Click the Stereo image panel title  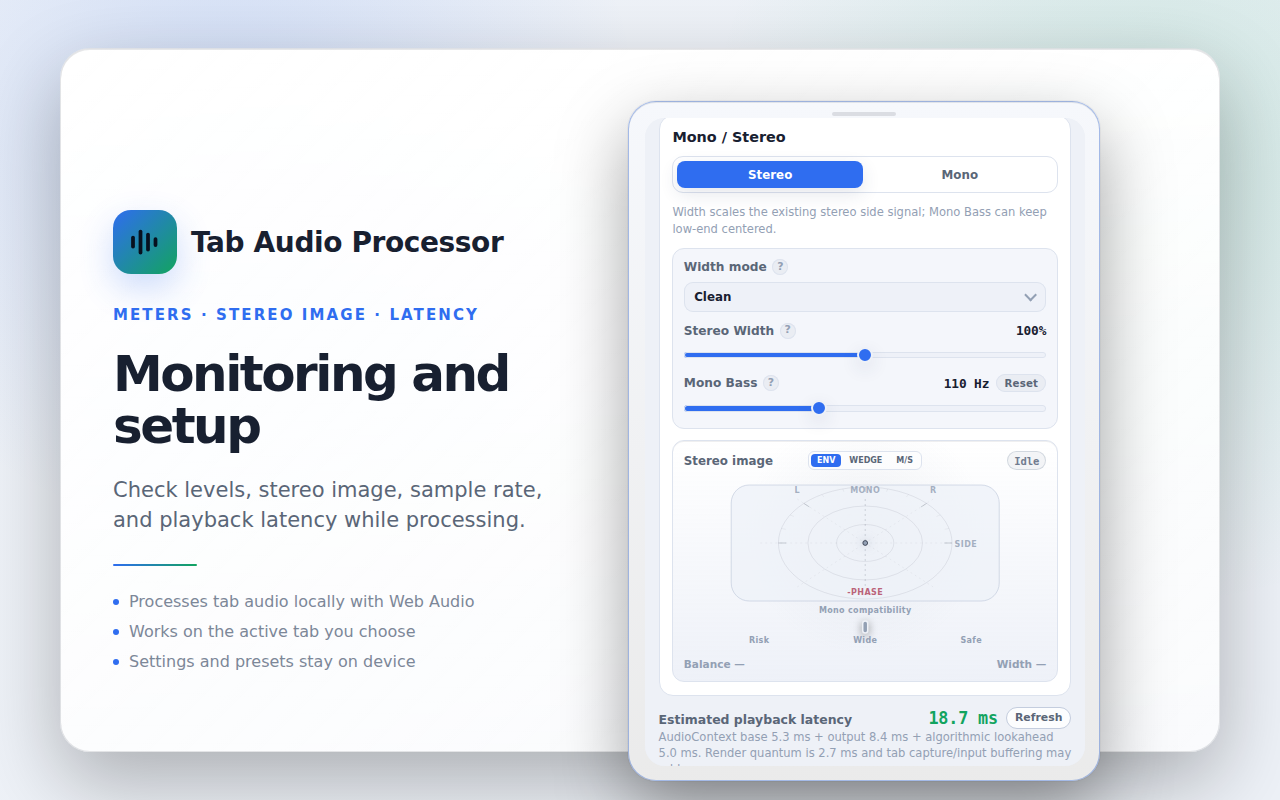[728, 461]
